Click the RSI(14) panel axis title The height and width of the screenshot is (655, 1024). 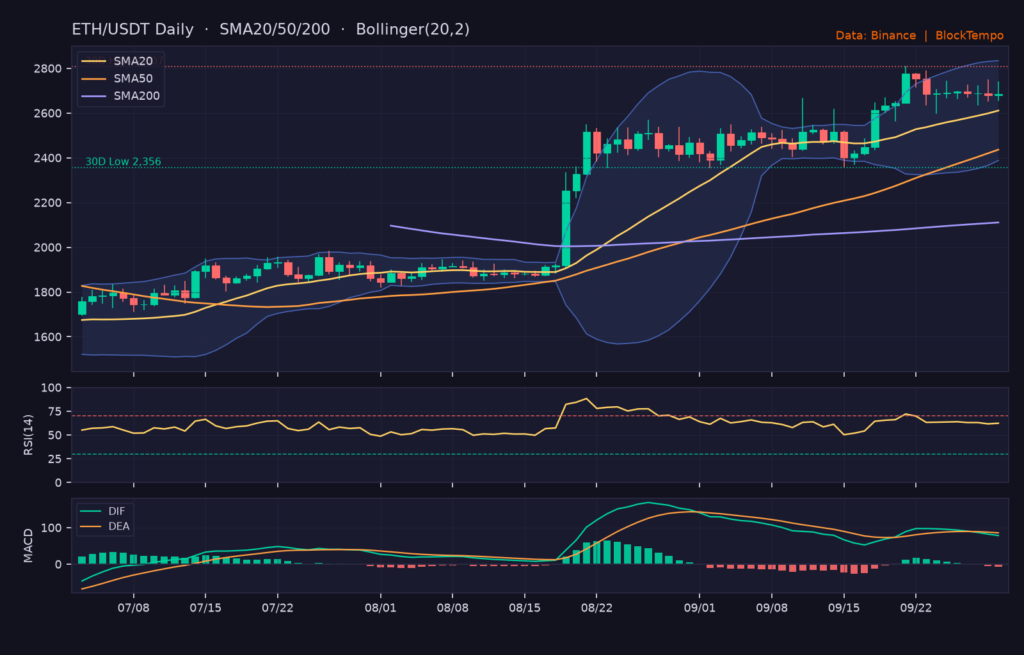coord(28,435)
